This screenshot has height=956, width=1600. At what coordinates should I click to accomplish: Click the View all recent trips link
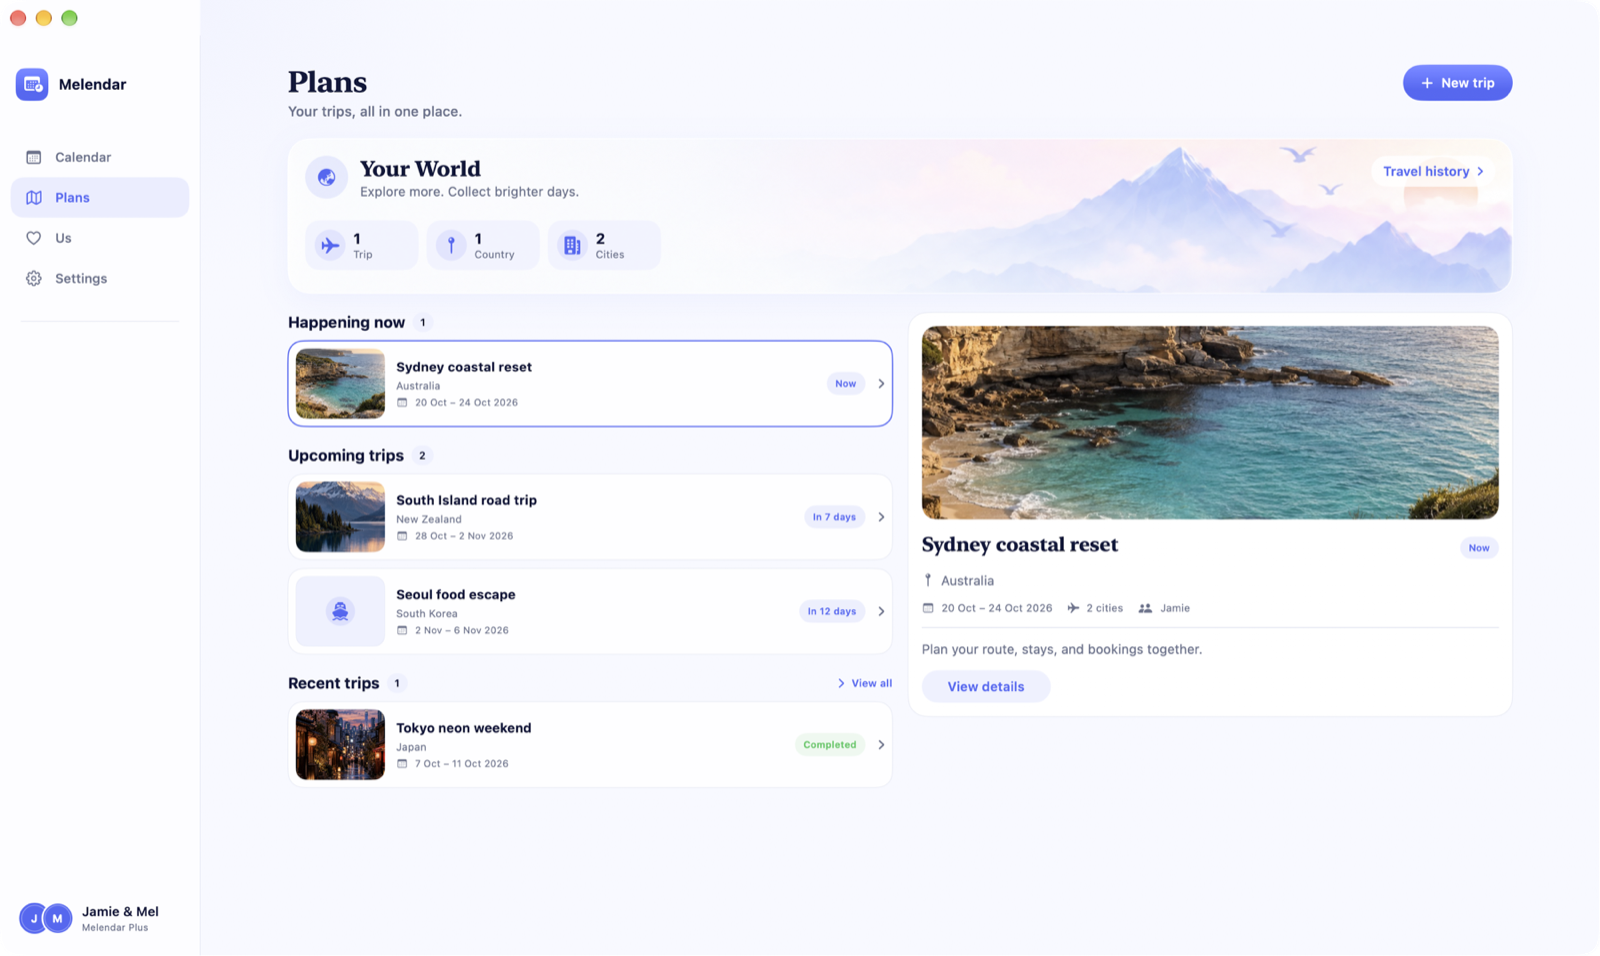pos(865,684)
